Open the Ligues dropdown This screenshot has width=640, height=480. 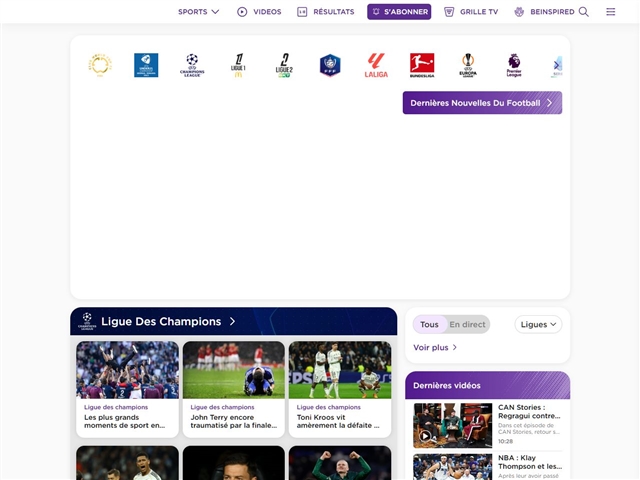pos(538,324)
